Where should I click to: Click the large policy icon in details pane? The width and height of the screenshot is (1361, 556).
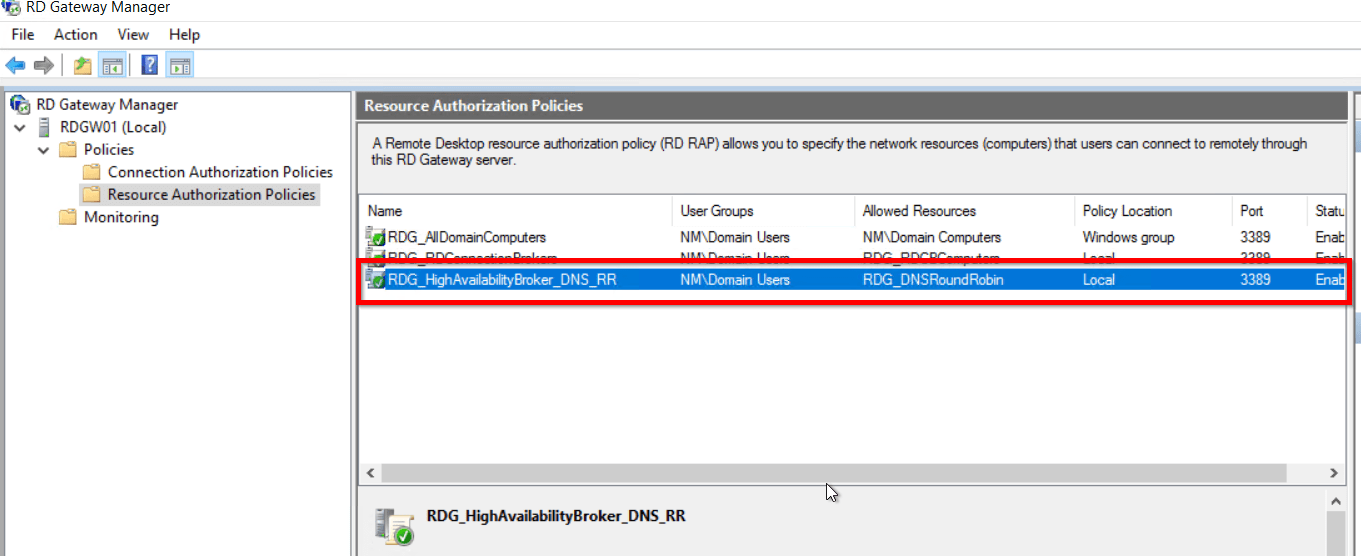point(392,526)
